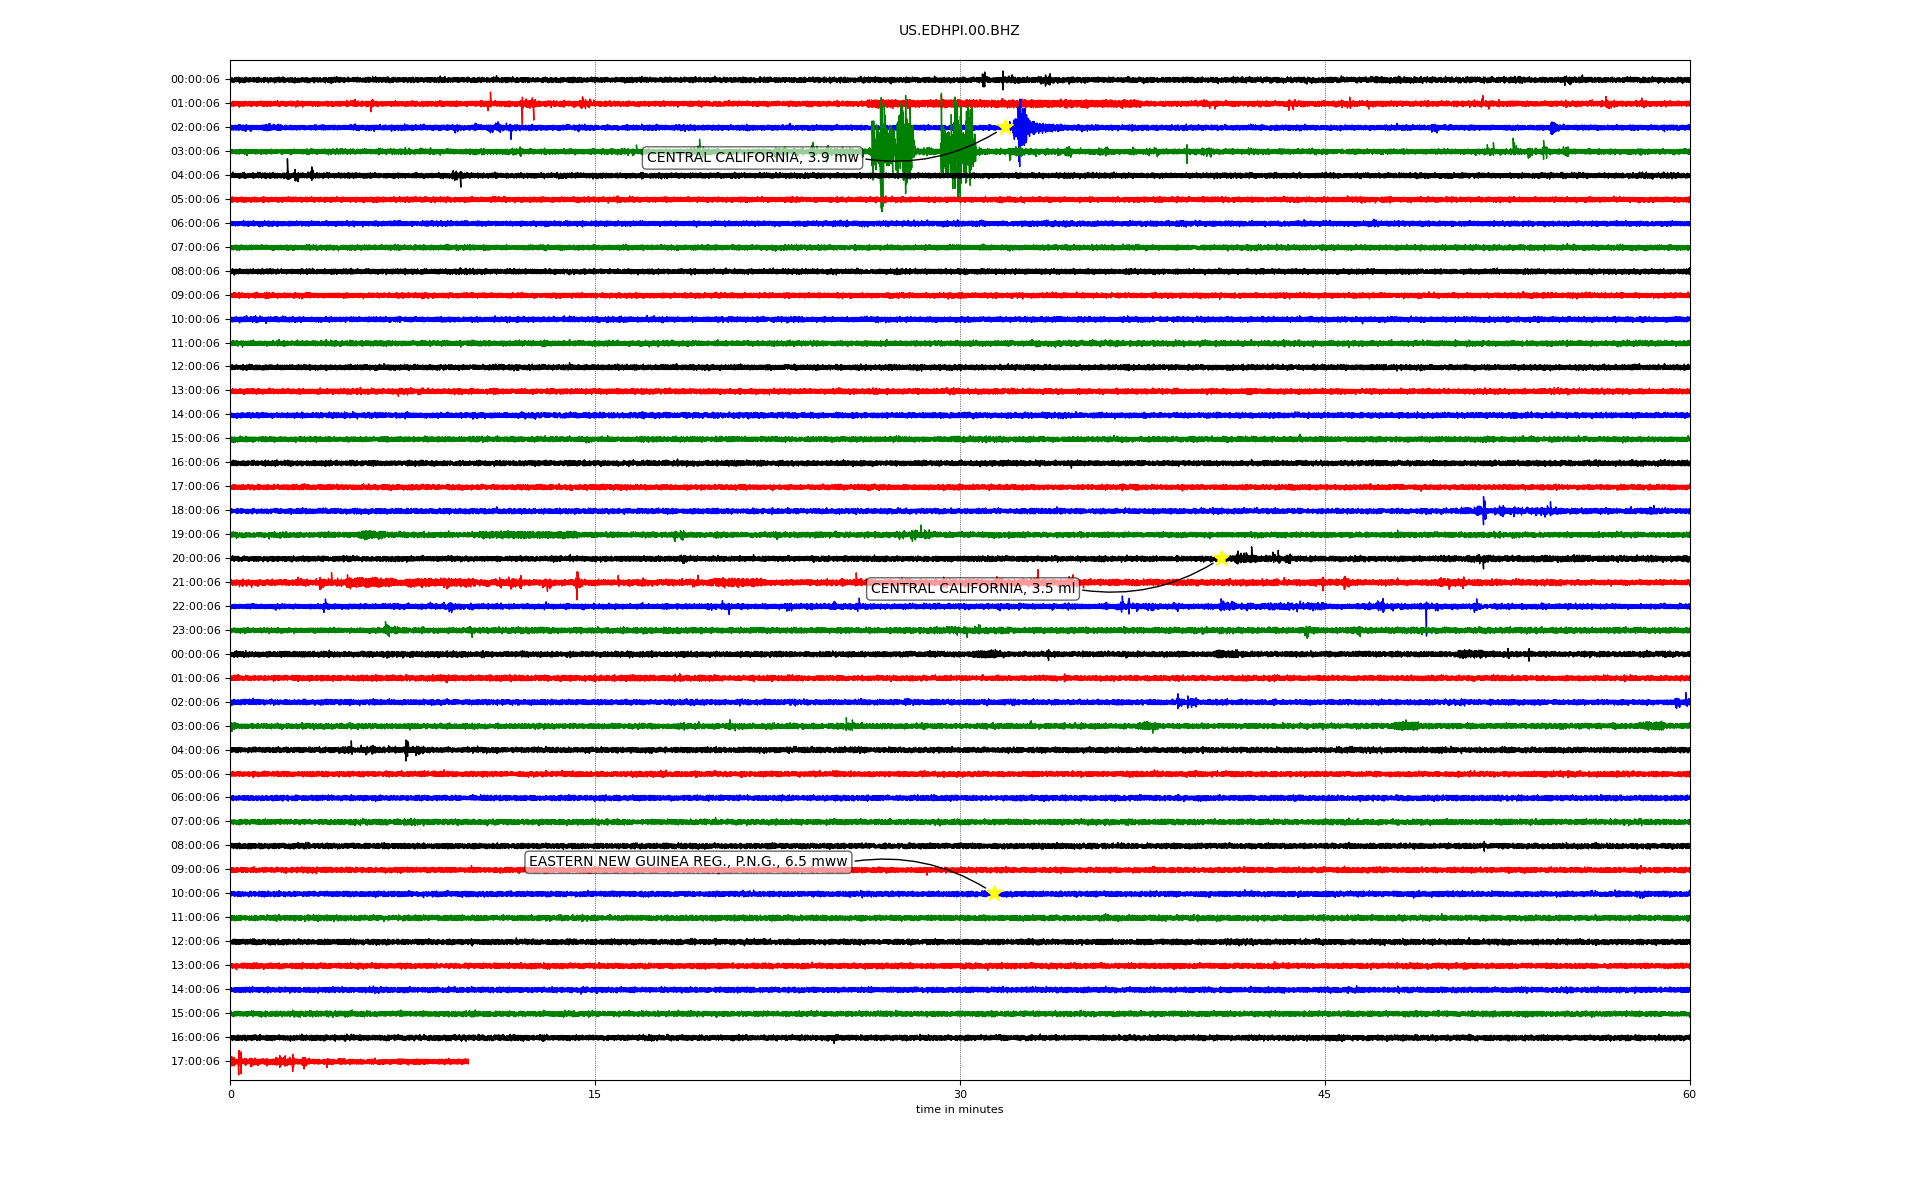The width and height of the screenshot is (1920, 1200).
Task: Click the EASTERN NEW GUINEA REG. 6.5 mww label
Action: pyautogui.click(x=687, y=862)
